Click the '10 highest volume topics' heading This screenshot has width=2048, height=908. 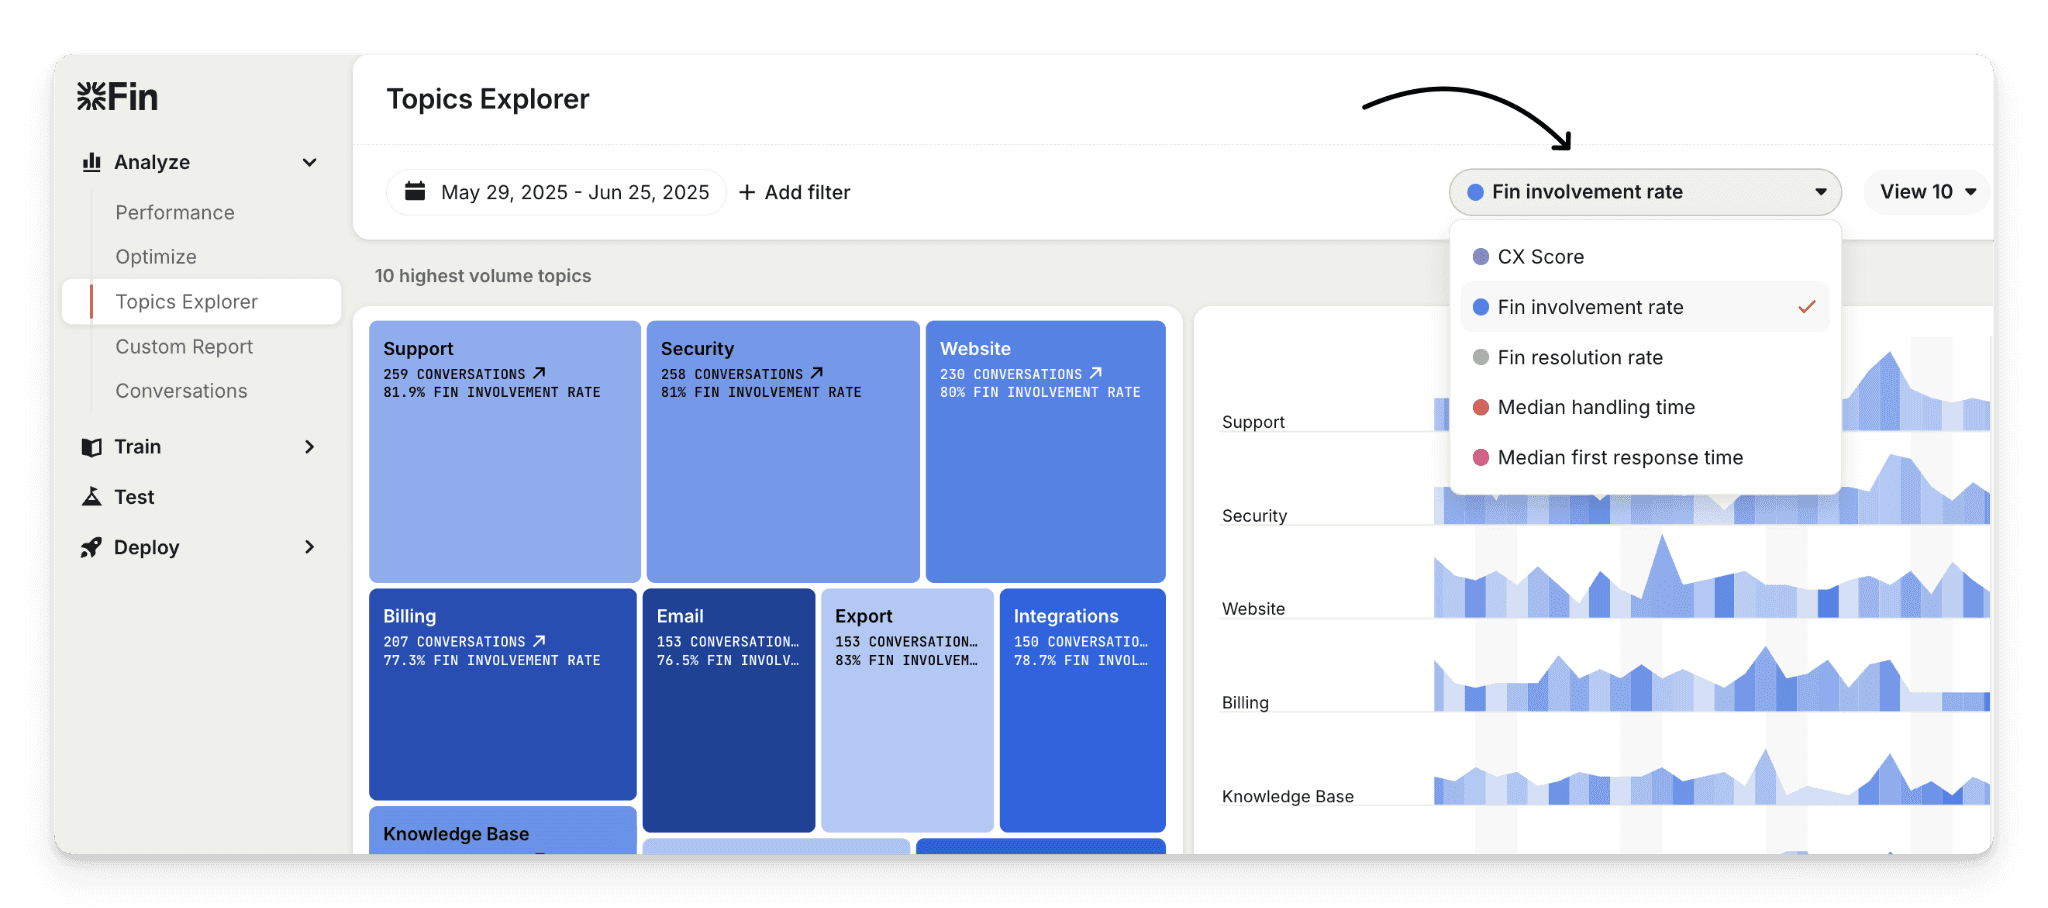pyautogui.click(x=483, y=276)
